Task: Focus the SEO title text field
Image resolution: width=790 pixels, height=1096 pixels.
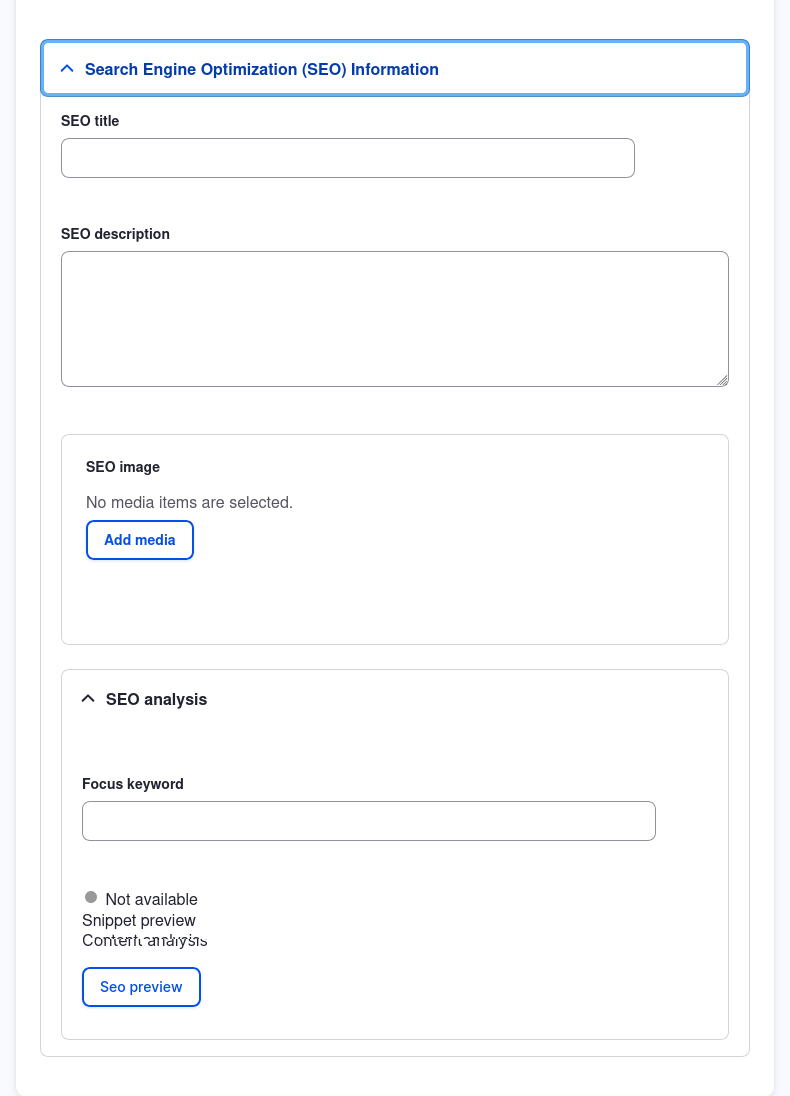Action: point(347,157)
